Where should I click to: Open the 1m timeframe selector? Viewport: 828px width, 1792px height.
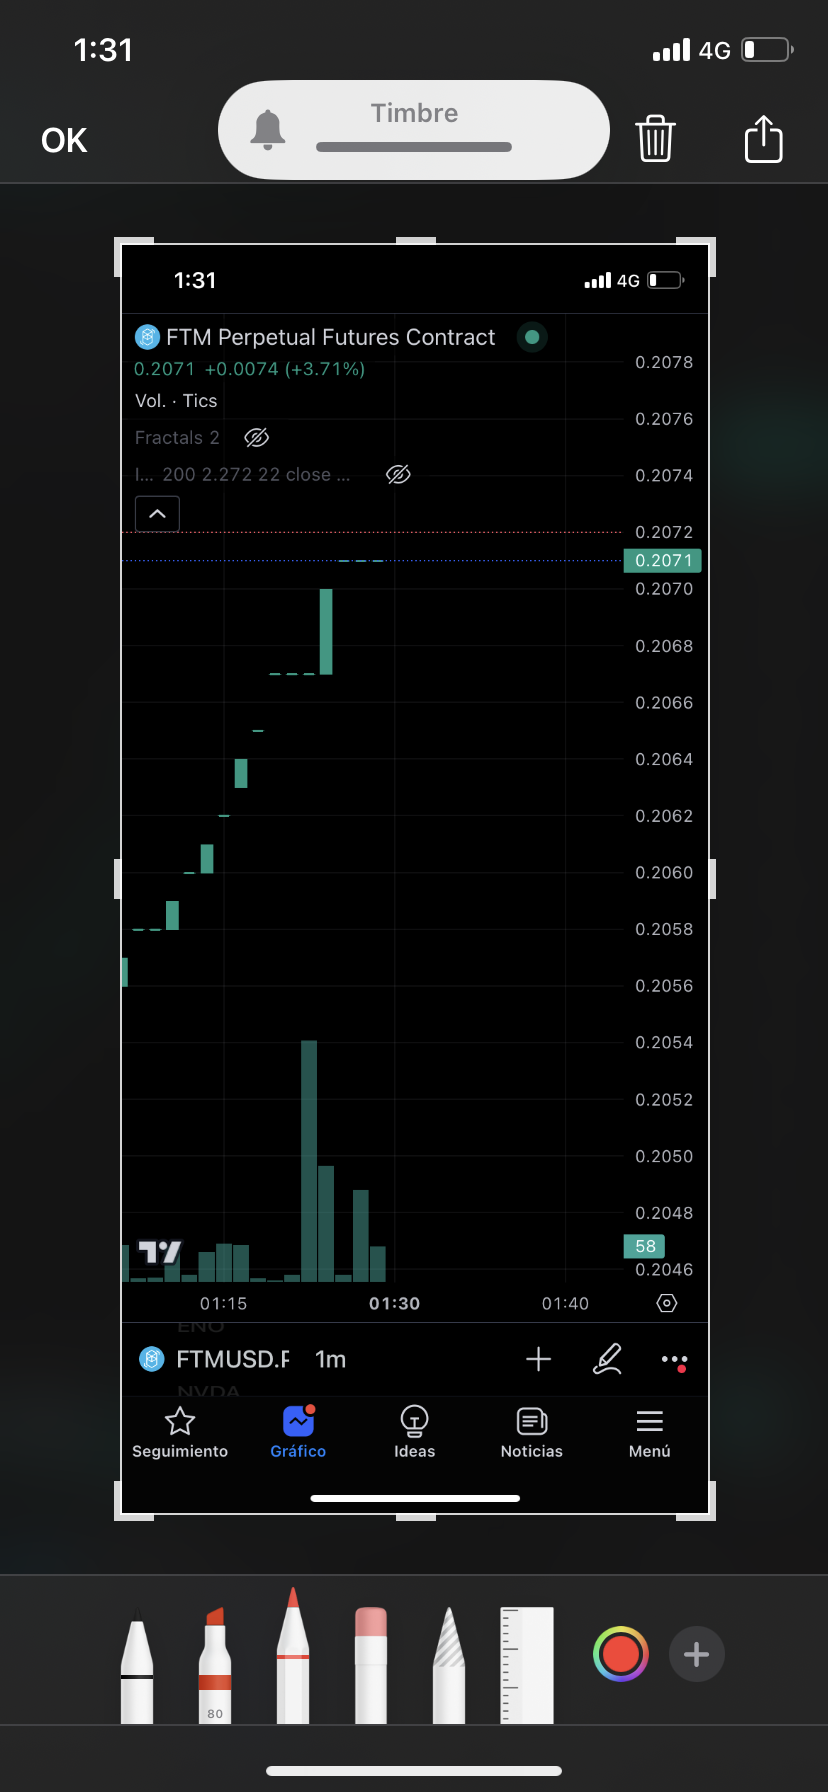330,1359
